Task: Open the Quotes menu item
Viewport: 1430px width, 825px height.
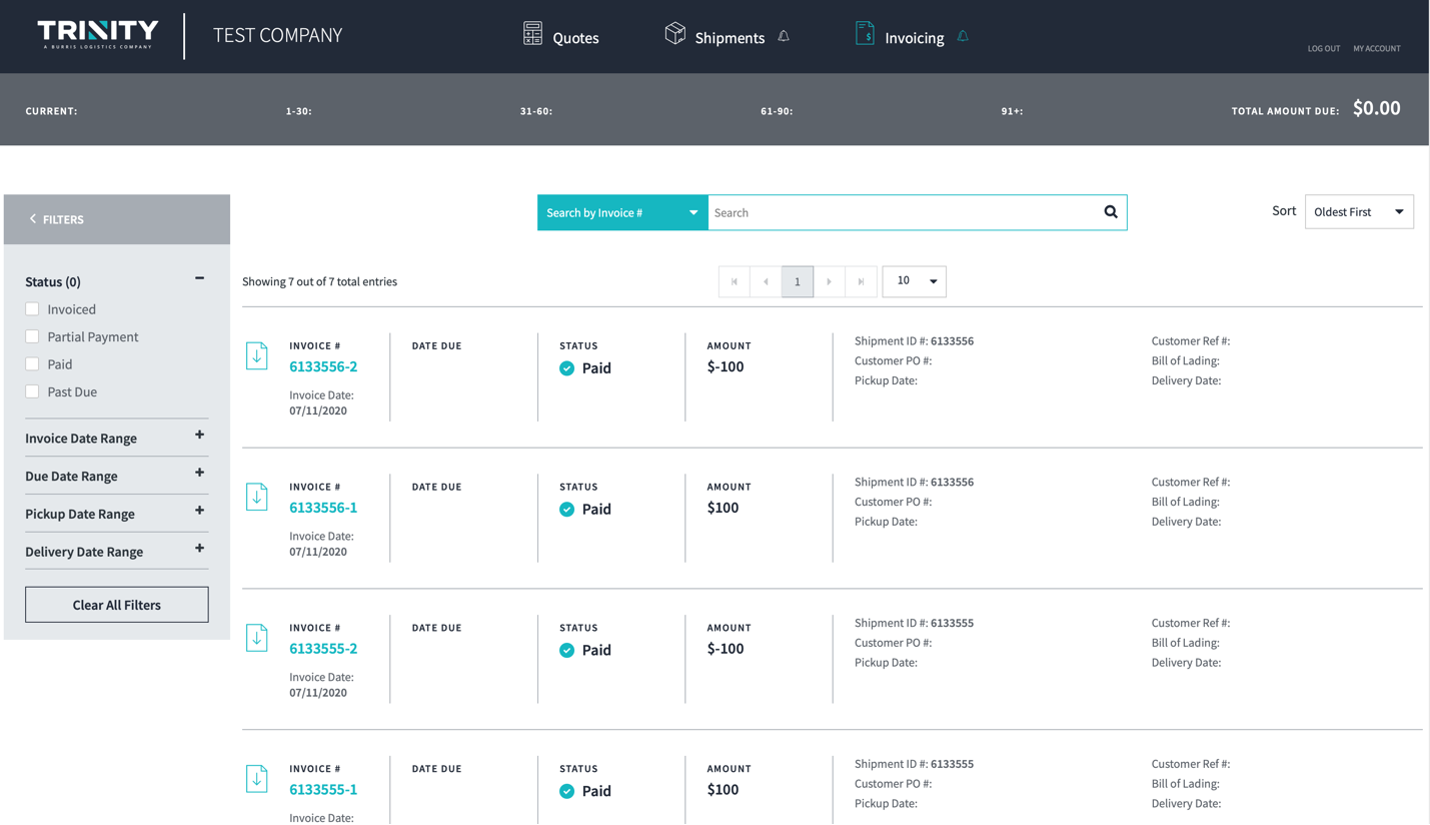Action: pyautogui.click(x=561, y=37)
